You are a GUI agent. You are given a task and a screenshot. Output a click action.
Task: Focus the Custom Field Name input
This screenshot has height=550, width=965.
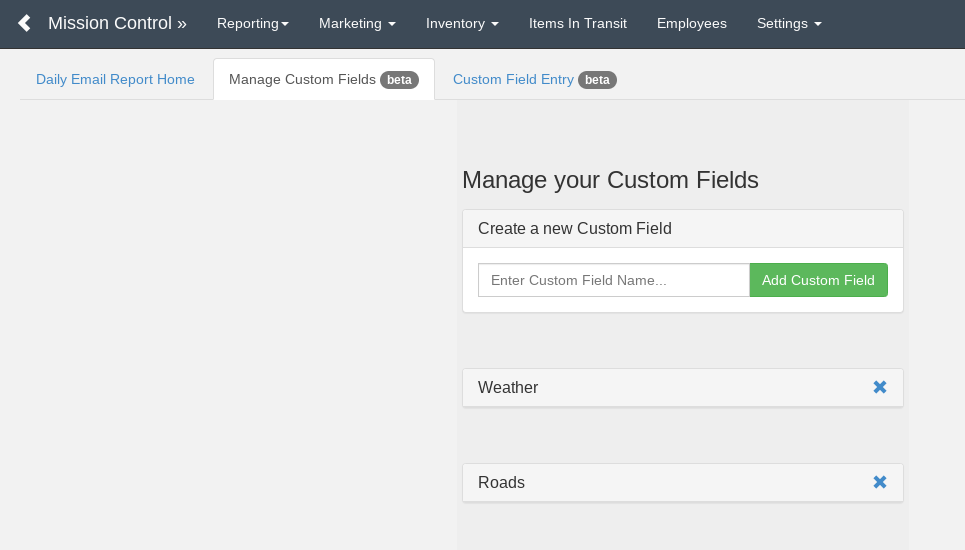[614, 280]
